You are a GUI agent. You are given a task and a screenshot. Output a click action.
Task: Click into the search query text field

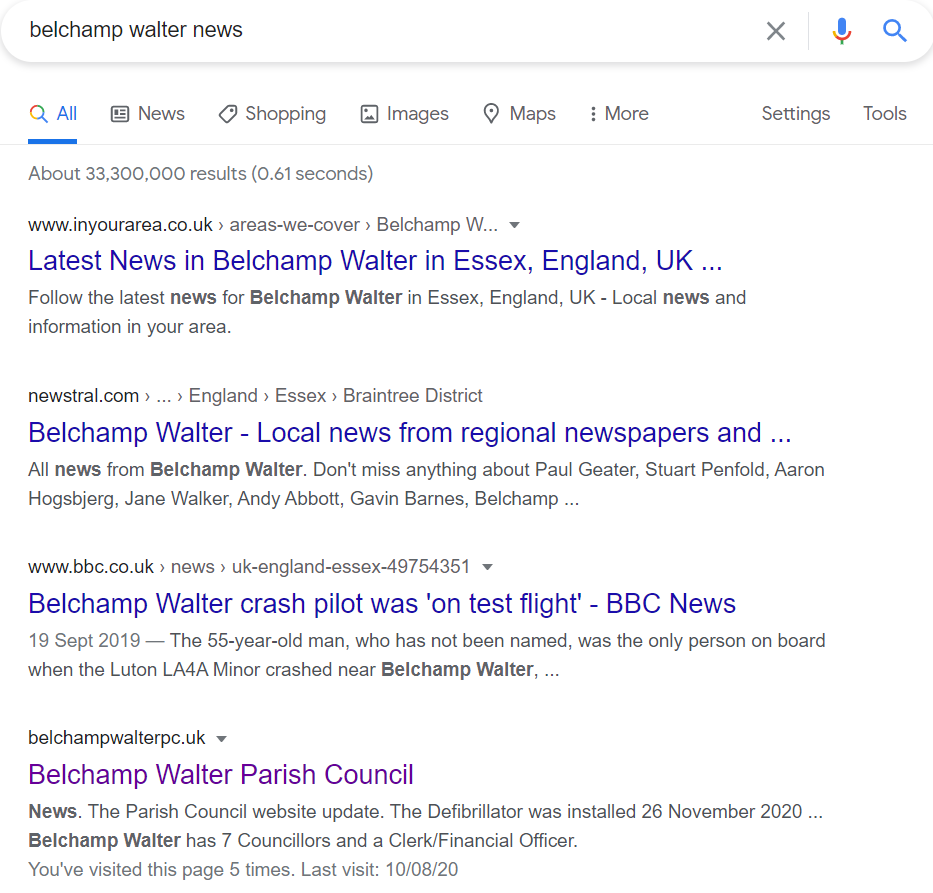(387, 30)
